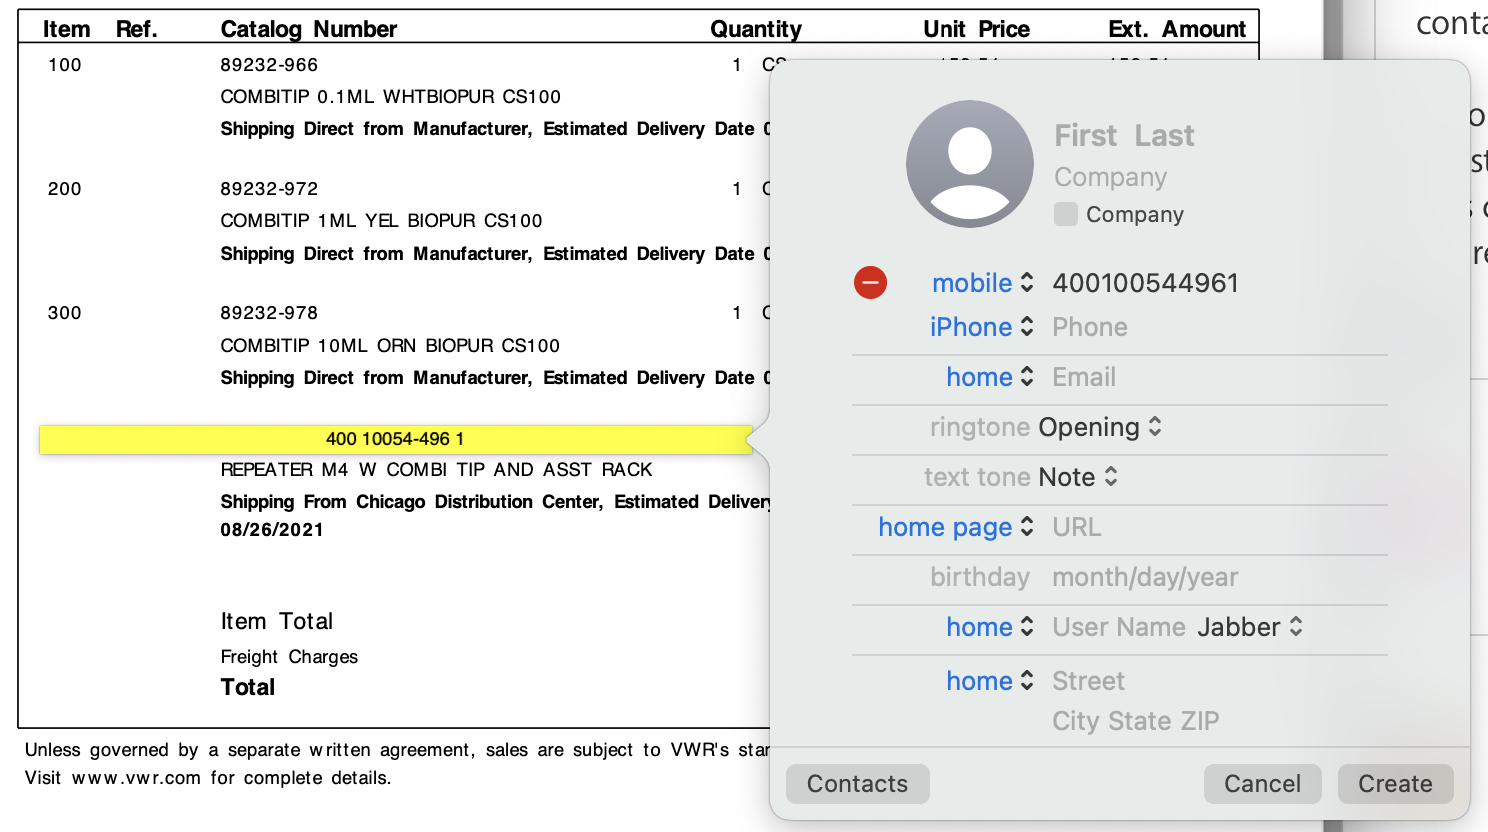Click COMBITIP 0.1ML WHTBIOPUR CS100 description

click(x=391, y=97)
